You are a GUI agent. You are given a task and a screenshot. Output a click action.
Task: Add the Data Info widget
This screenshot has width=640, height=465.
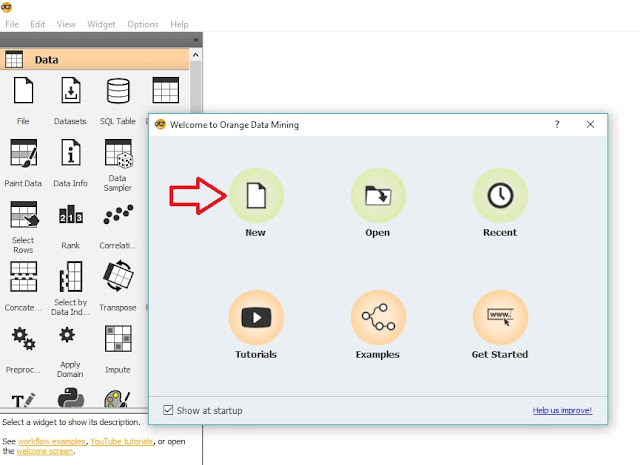pyautogui.click(x=70, y=162)
